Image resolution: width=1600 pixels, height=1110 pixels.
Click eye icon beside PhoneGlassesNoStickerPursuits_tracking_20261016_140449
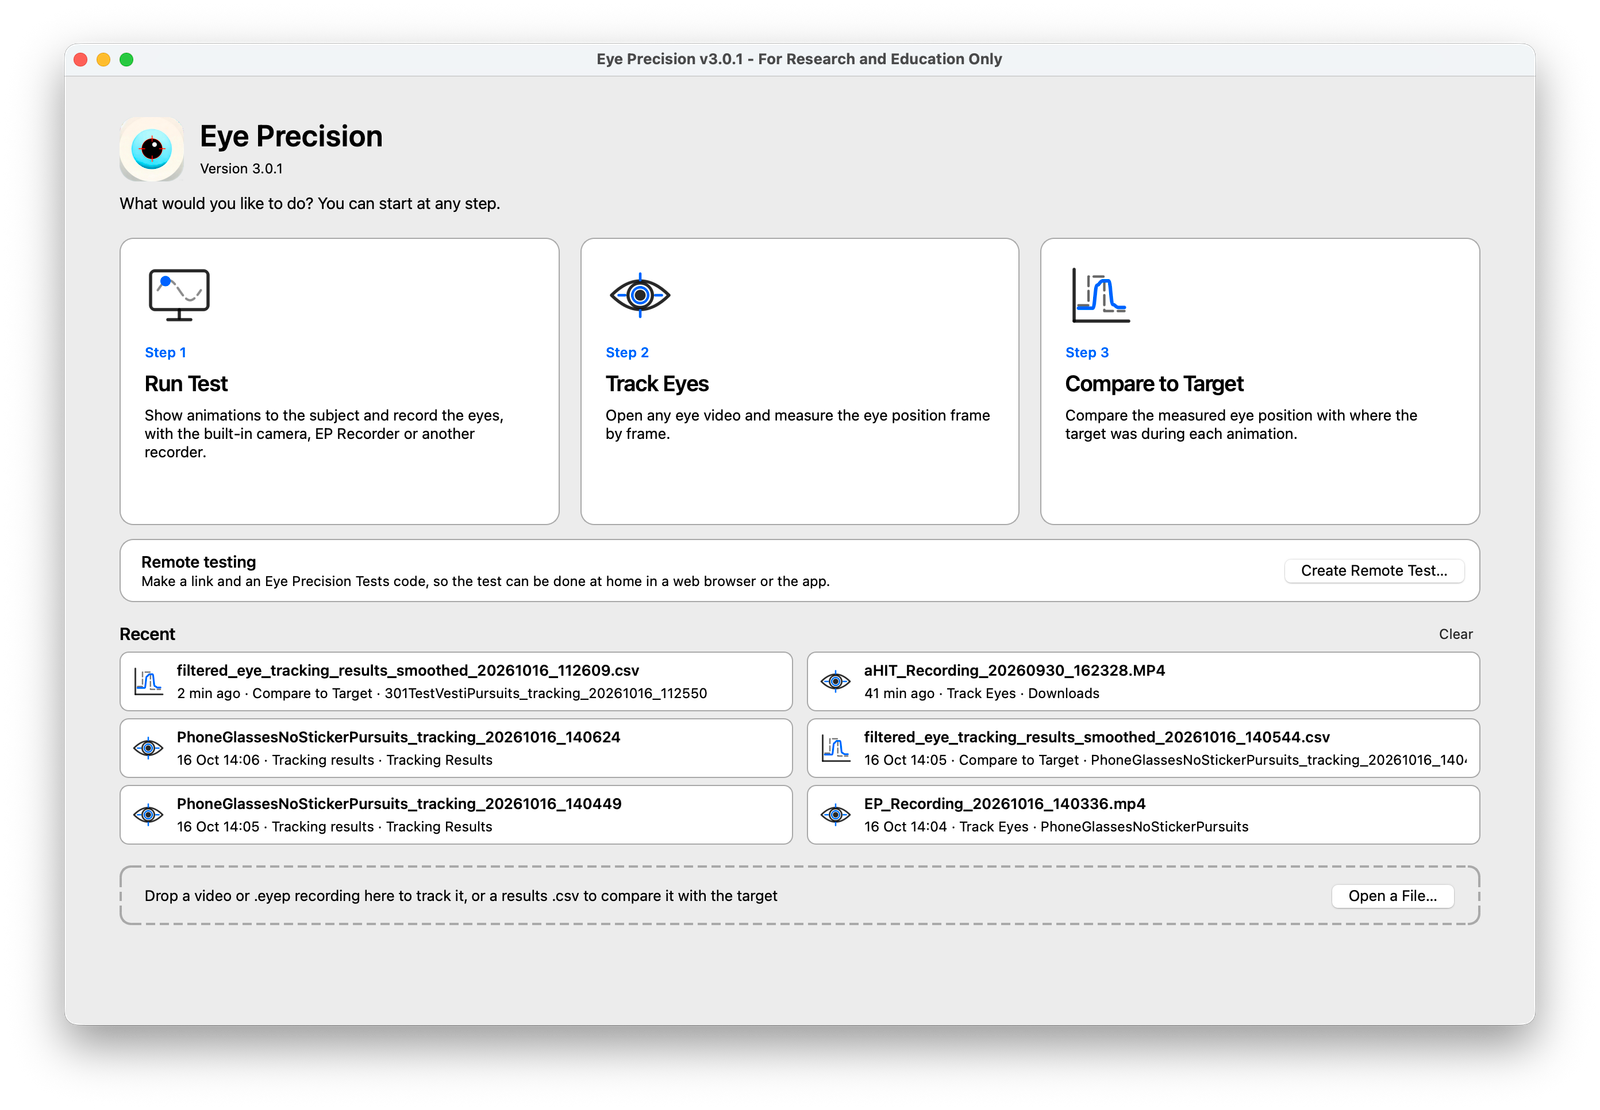point(149,815)
